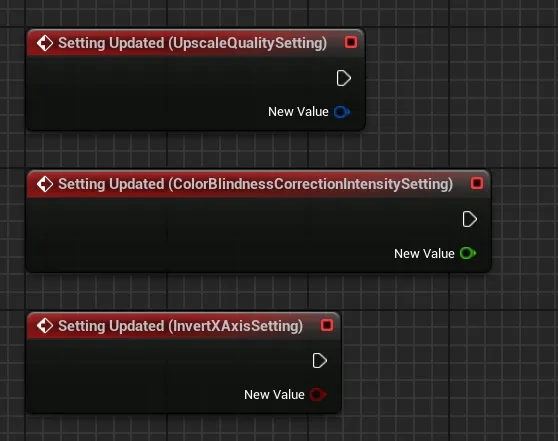Viewport: 558px width, 441px height.
Task: Click the execution output pin of UpscaleQualitySetting
Action: tap(344, 78)
